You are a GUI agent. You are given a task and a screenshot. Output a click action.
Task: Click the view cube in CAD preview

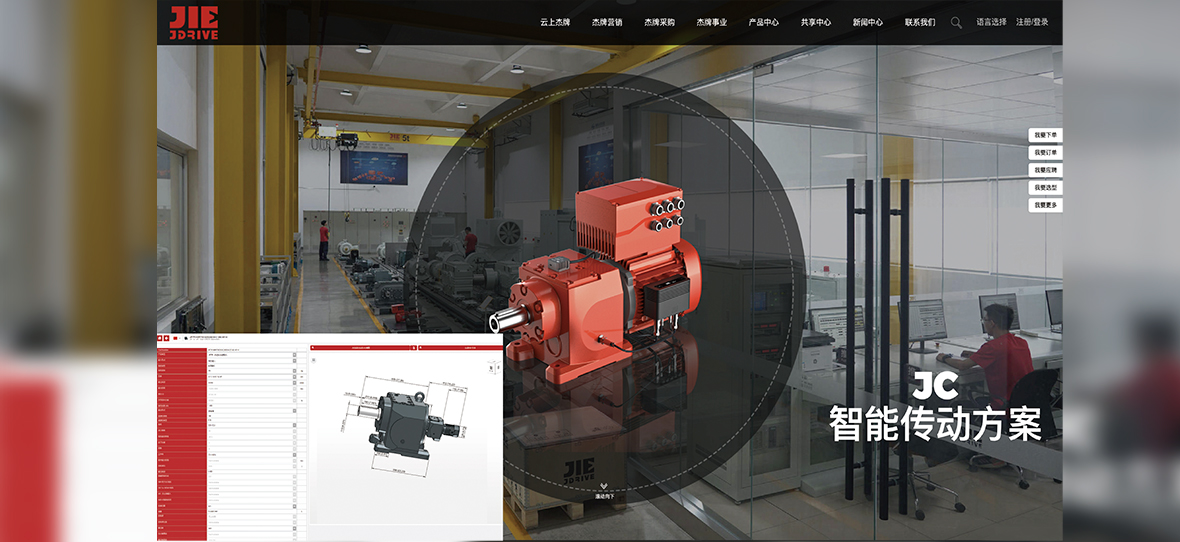tap(492, 368)
